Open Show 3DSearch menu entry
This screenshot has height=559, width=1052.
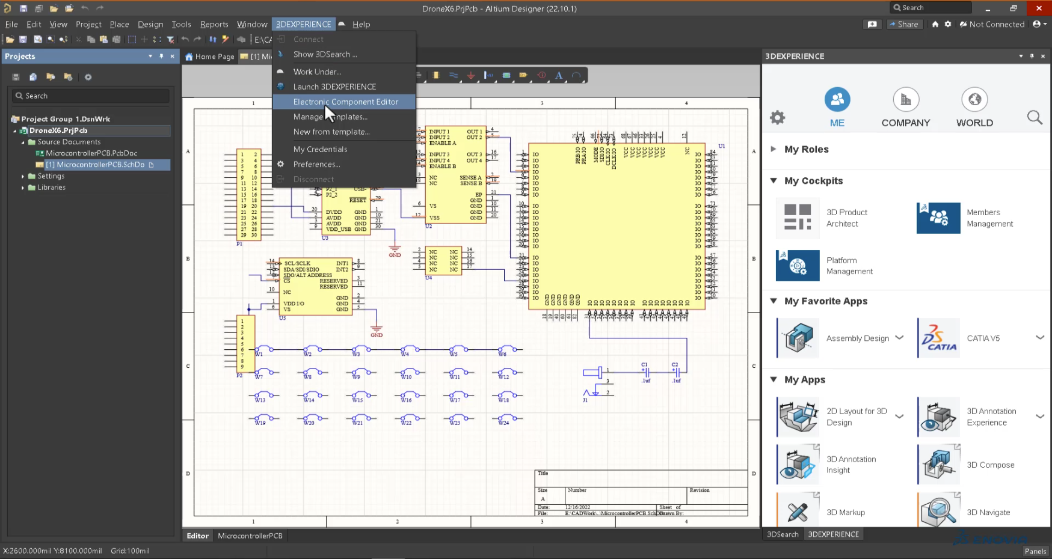coord(325,54)
